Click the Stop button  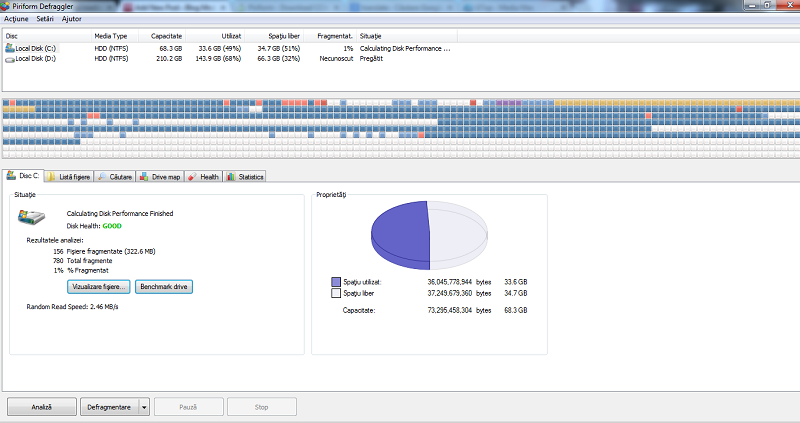click(262, 407)
